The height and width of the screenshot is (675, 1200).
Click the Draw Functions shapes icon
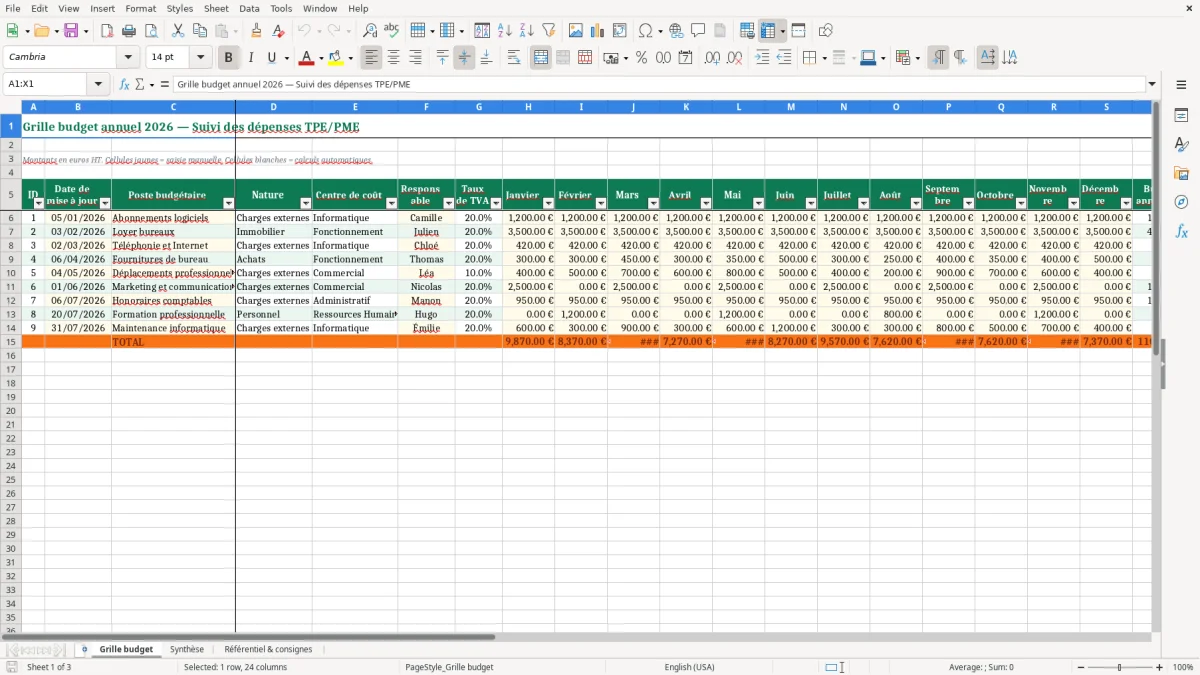pos(826,31)
